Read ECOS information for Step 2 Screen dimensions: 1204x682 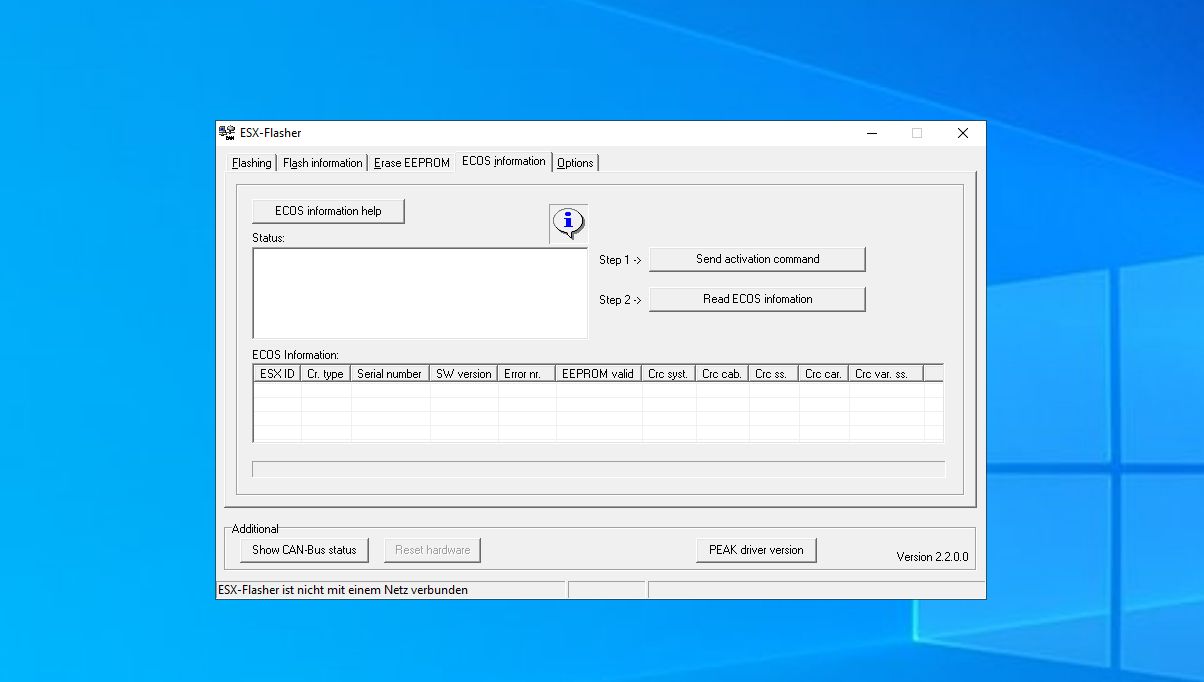pyautogui.click(x=757, y=299)
